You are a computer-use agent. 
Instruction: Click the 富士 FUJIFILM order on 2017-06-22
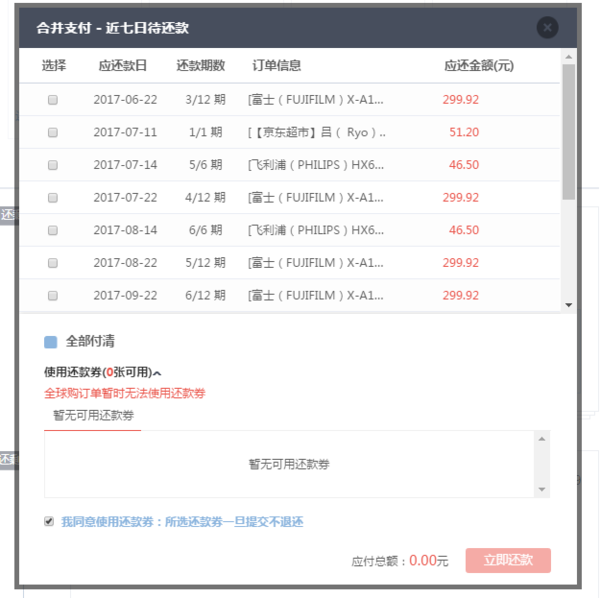pyautogui.click(x=315, y=100)
